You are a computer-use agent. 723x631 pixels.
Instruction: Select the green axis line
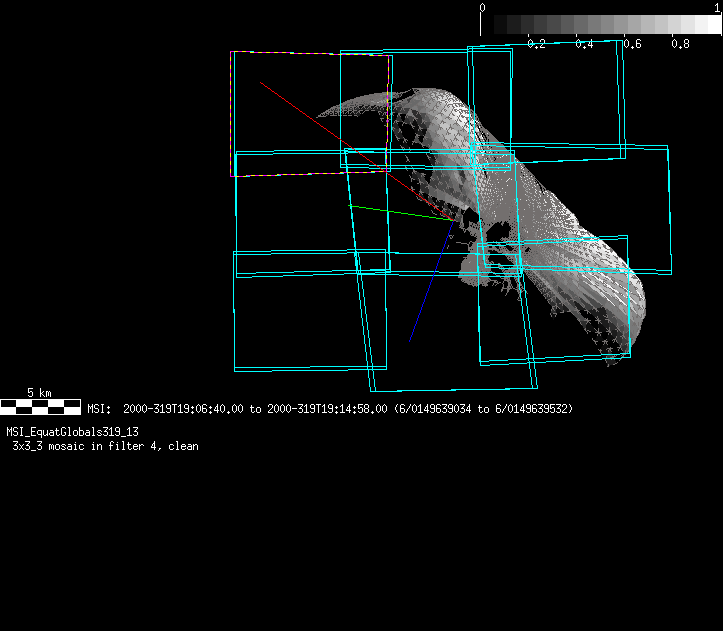[400, 213]
